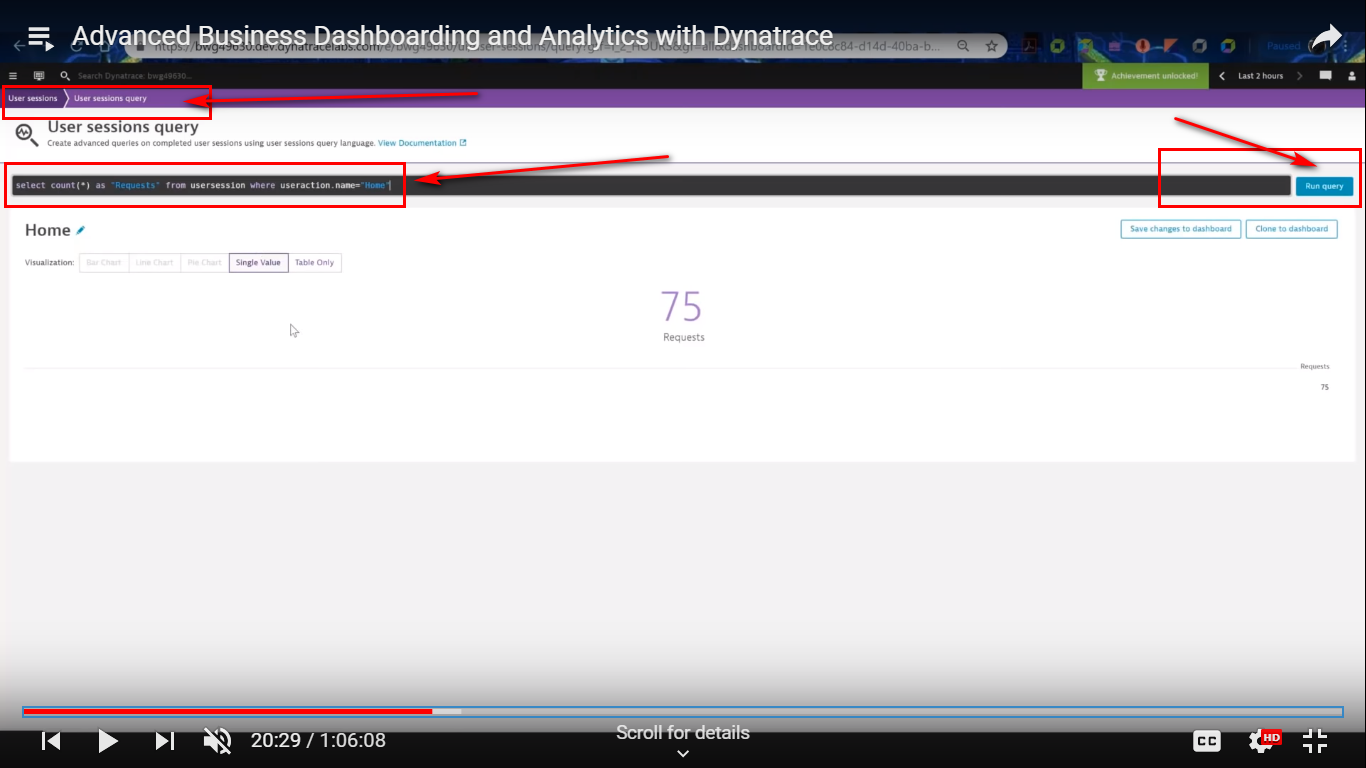Viewport: 1366px width, 768px height.
Task: Go to User sessions breadcrumb
Action: pyautogui.click(x=33, y=99)
